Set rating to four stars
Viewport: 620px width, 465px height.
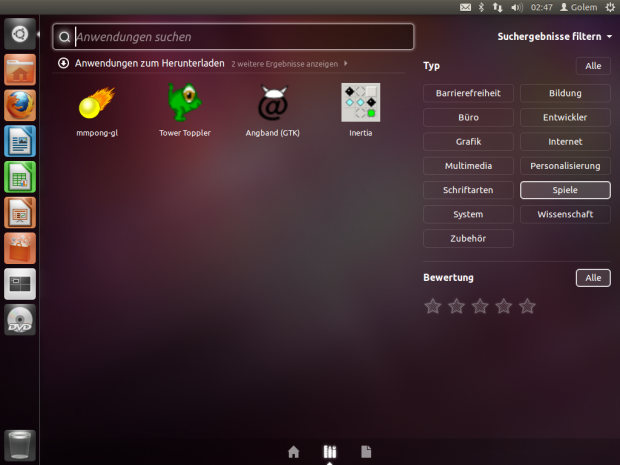click(504, 306)
